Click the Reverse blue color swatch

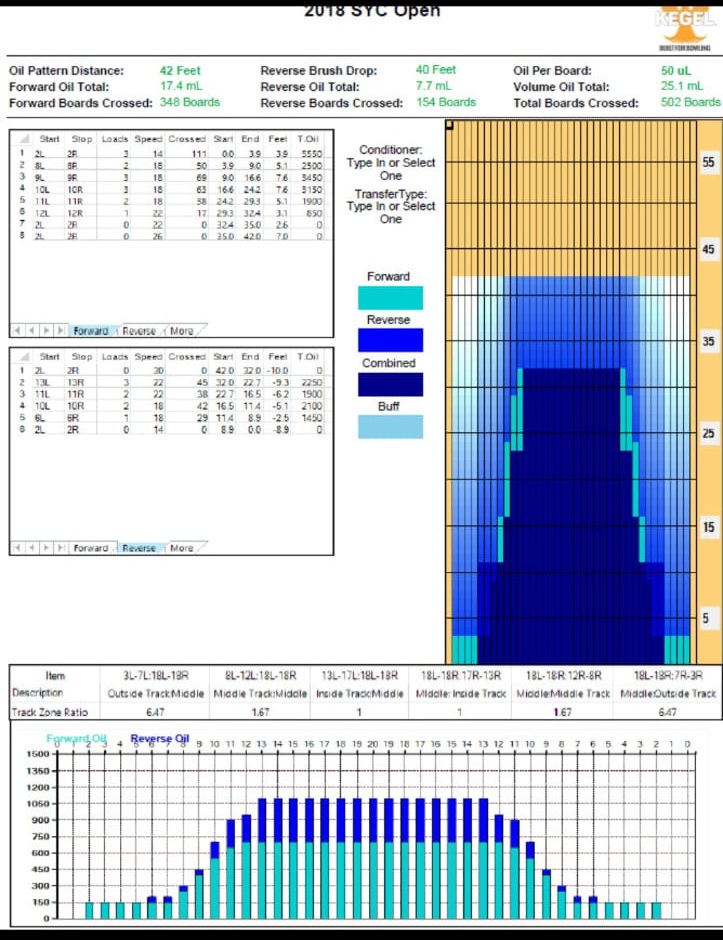coord(390,340)
